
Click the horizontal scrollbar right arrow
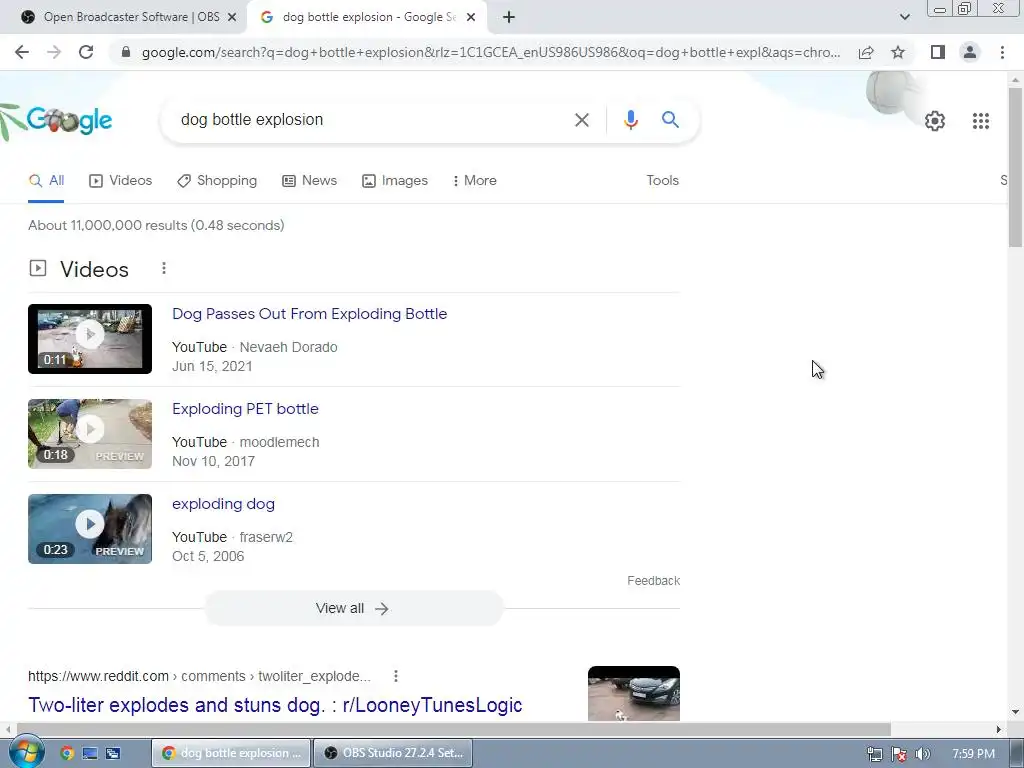coord(999,729)
